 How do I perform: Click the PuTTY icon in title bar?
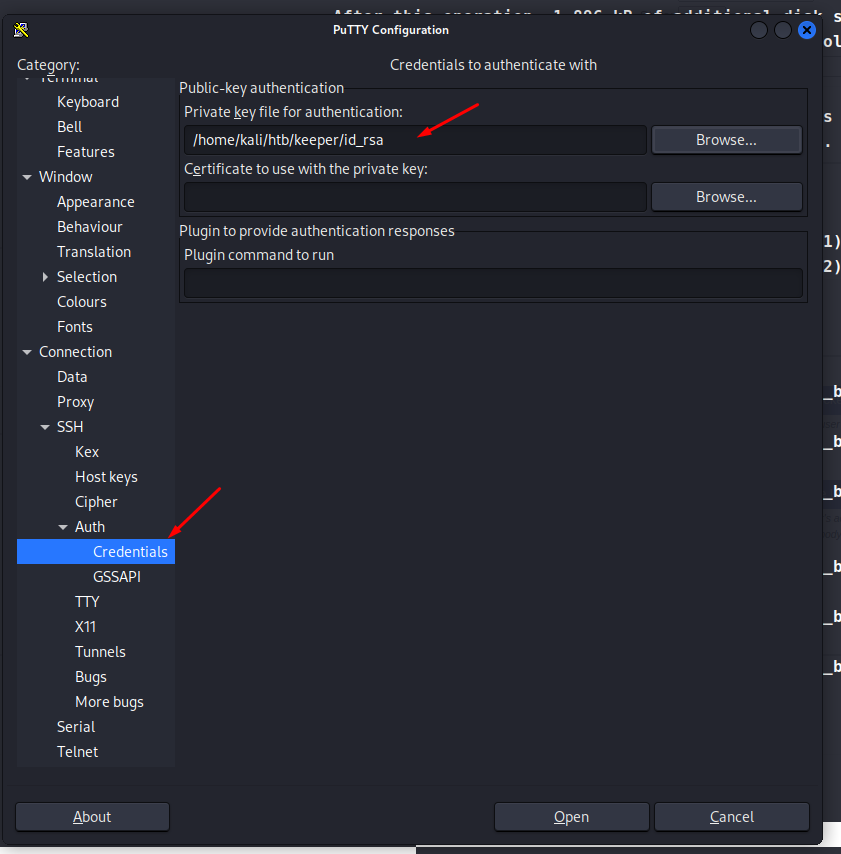pos(21,30)
